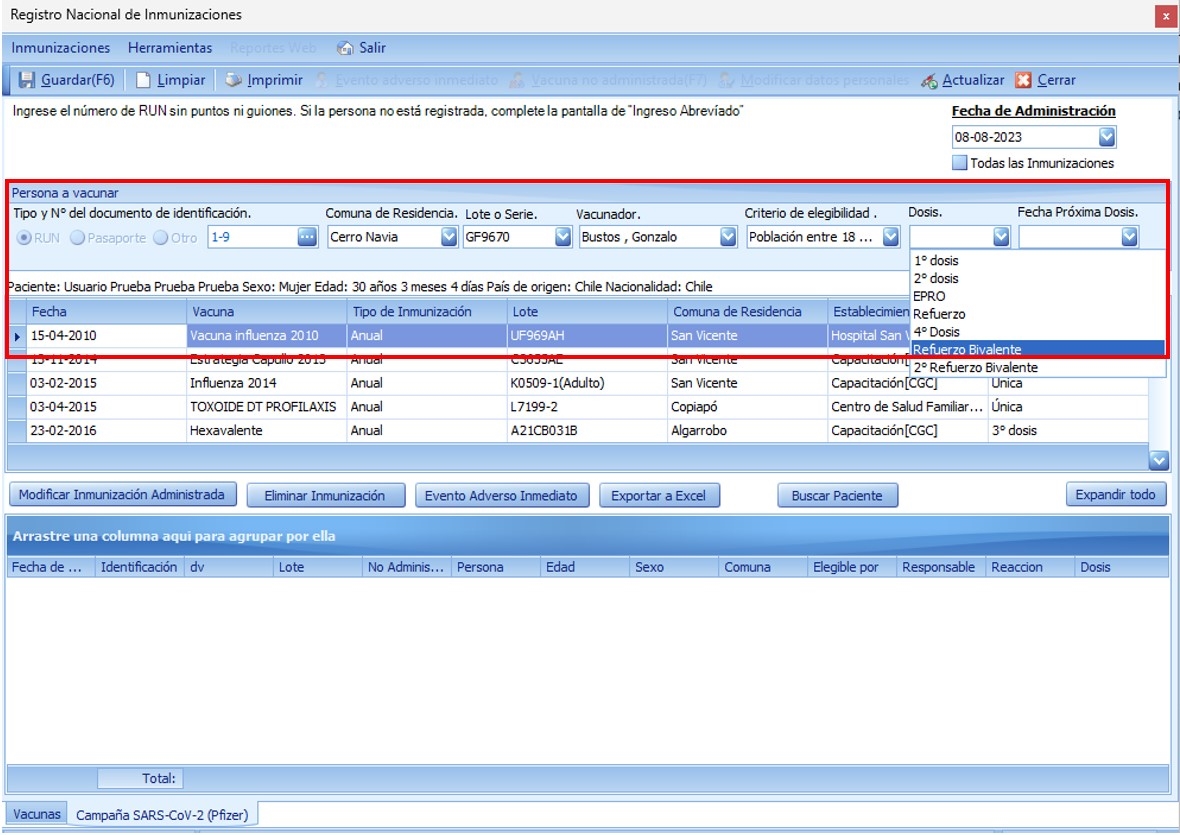This screenshot has width=1180, height=835.
Task: Click Modificar Inmunización Administrada button
Action: coord(122,495)
